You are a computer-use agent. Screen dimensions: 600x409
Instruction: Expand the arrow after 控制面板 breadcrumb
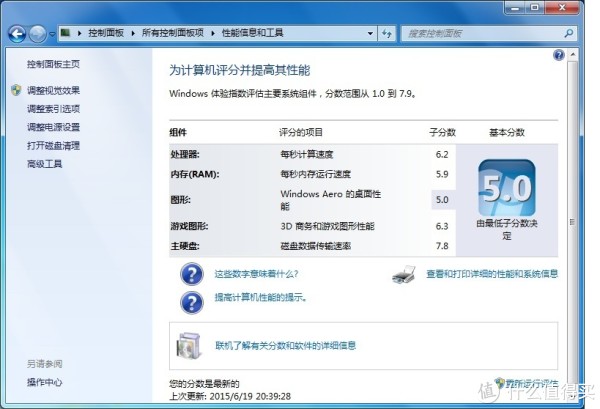coord(133,33)
